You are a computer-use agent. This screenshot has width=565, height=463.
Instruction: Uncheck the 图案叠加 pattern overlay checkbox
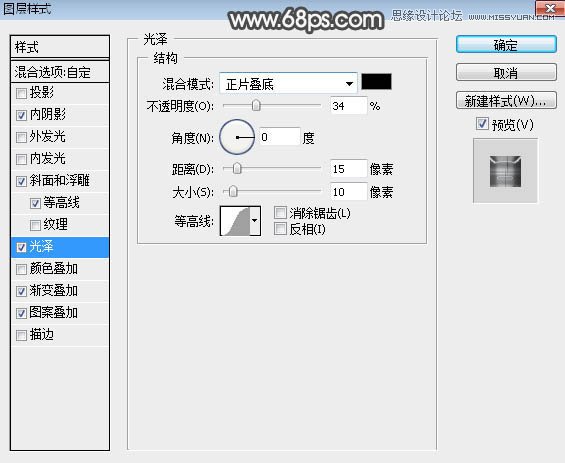(x=21, y=313)
